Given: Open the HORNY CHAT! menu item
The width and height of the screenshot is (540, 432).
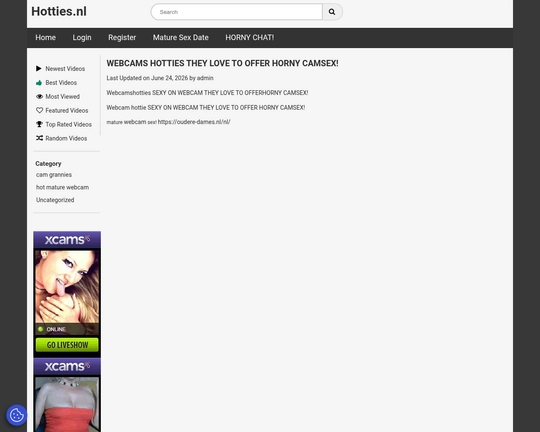Looking at the screenshot, I should pyautogui.click(x=250, y=38).
